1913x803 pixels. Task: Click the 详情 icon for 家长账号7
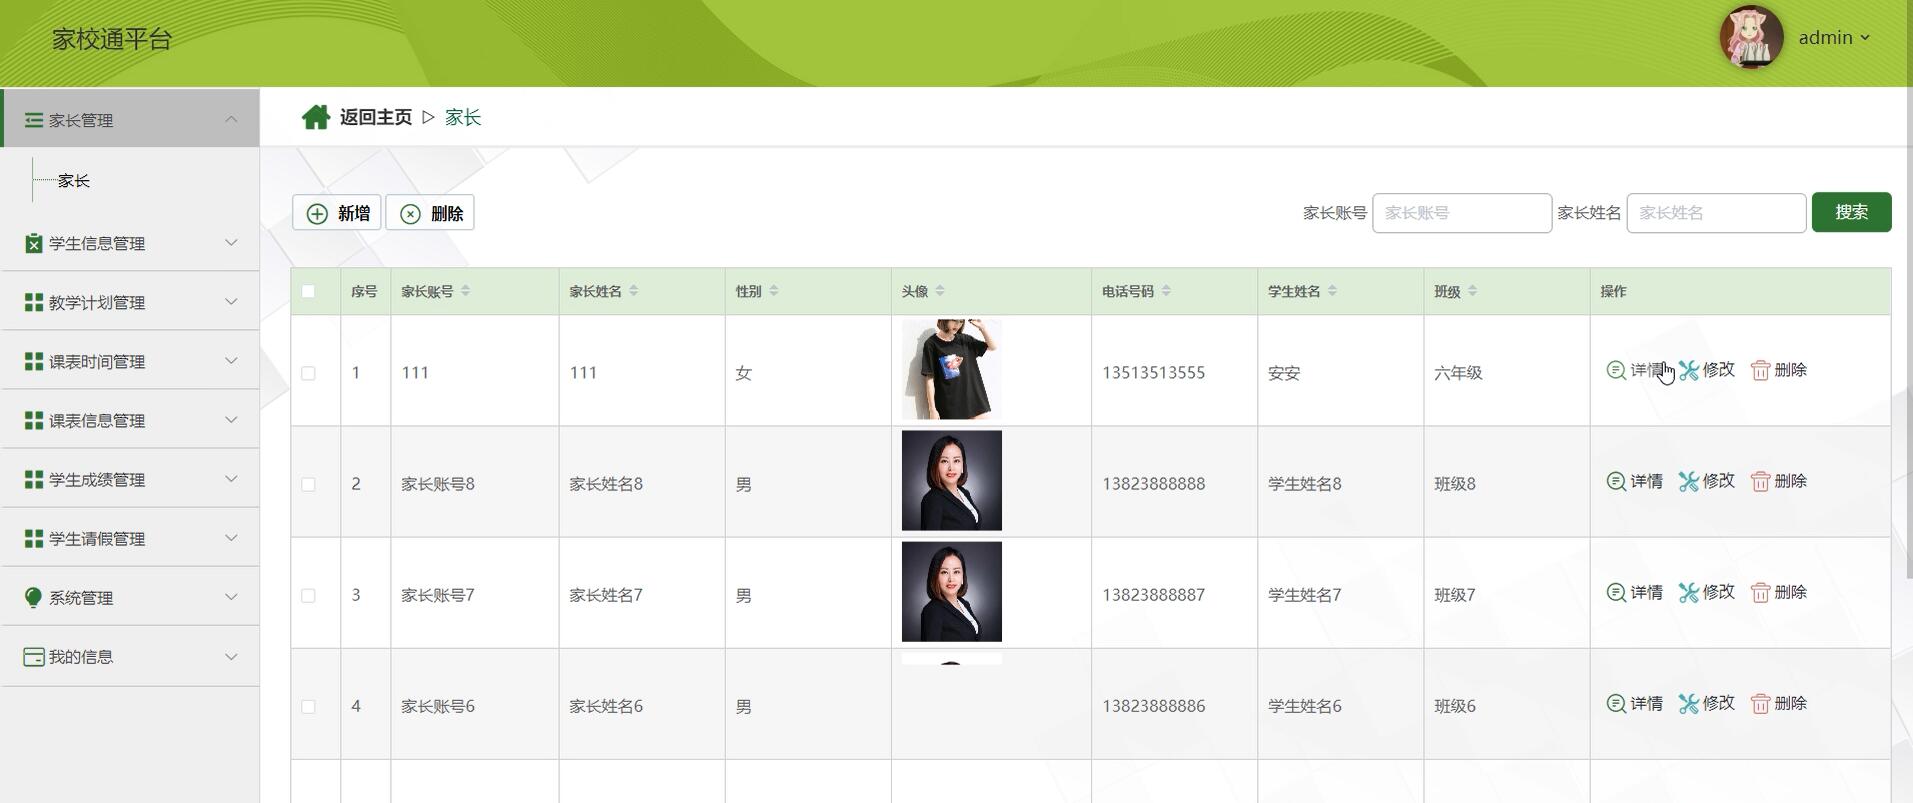coord(1616,592)
